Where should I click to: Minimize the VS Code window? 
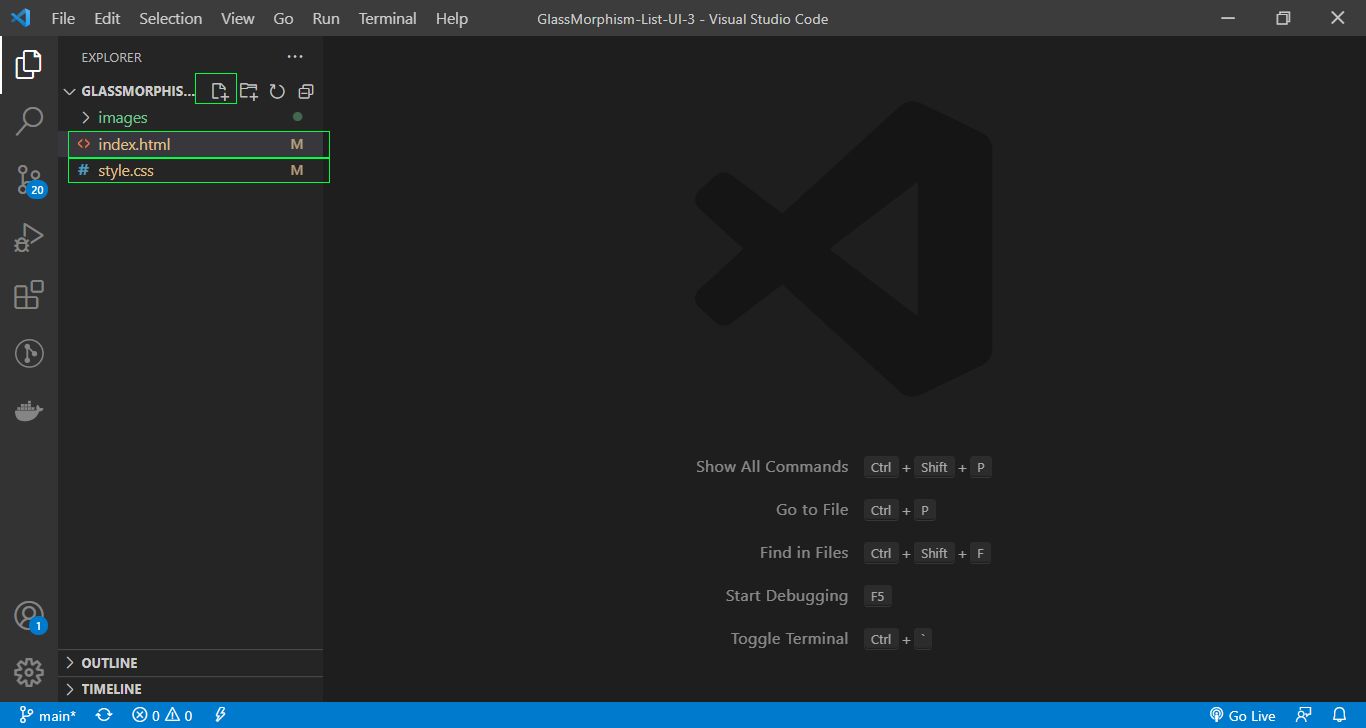pos(1229,18)
